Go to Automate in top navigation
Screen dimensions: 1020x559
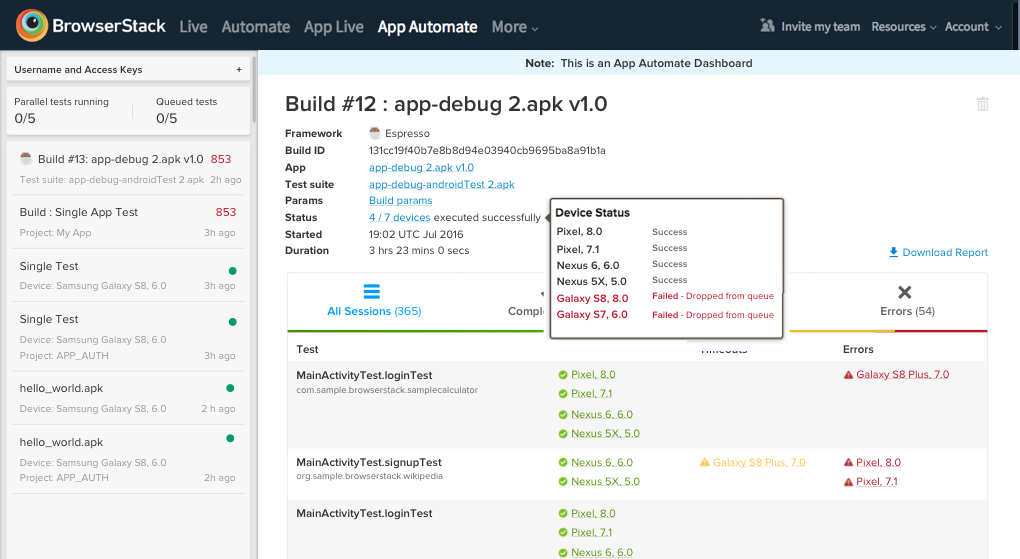click(x=256, y=27)
